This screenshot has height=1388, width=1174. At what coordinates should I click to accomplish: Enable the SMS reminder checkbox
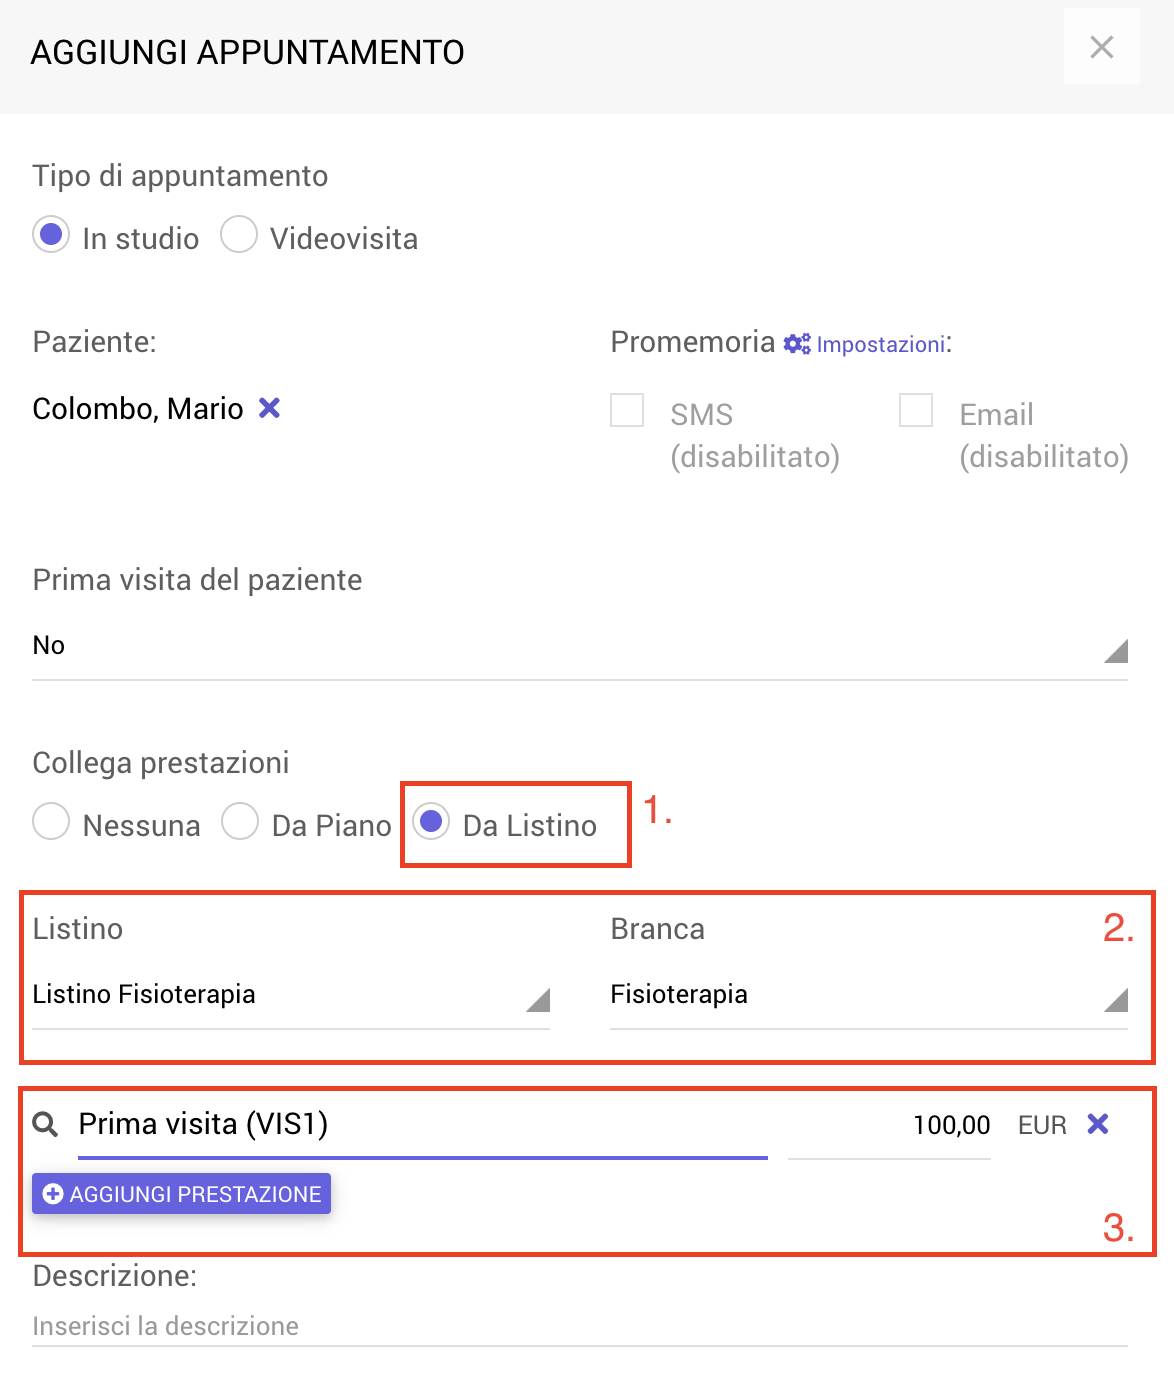coord(627,410)
